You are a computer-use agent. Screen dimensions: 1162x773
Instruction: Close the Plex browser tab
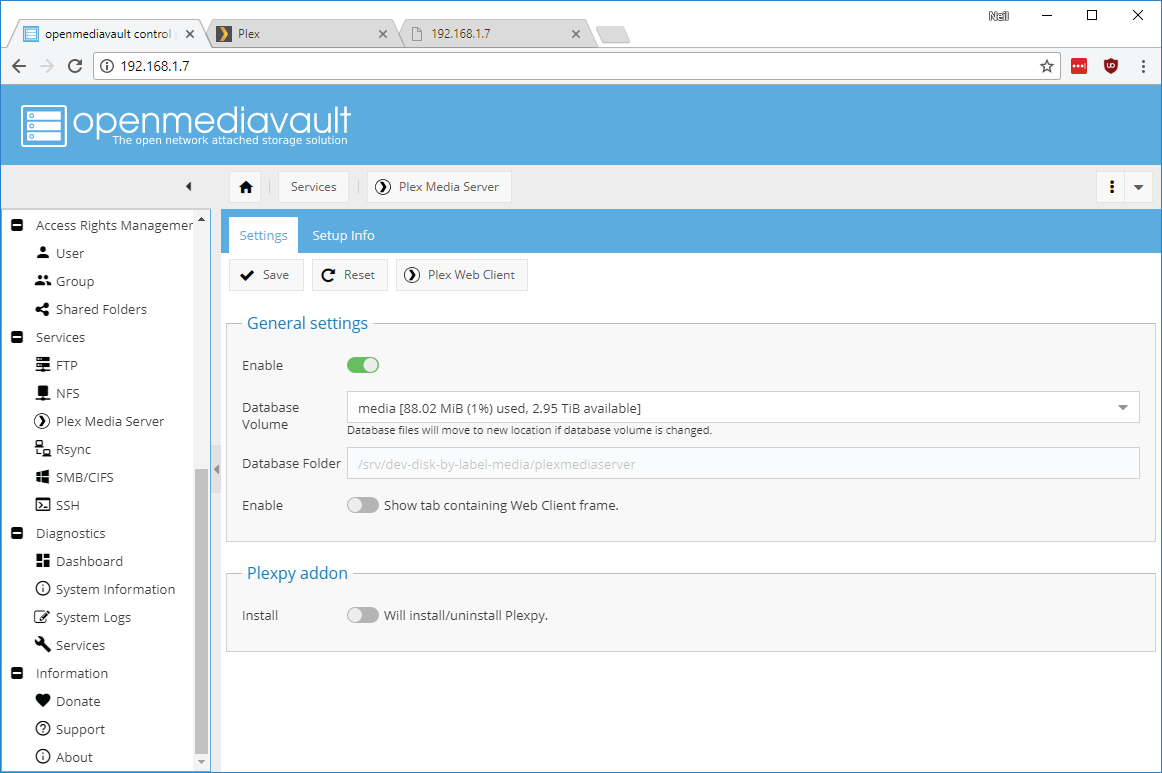(x=382, y=34)
